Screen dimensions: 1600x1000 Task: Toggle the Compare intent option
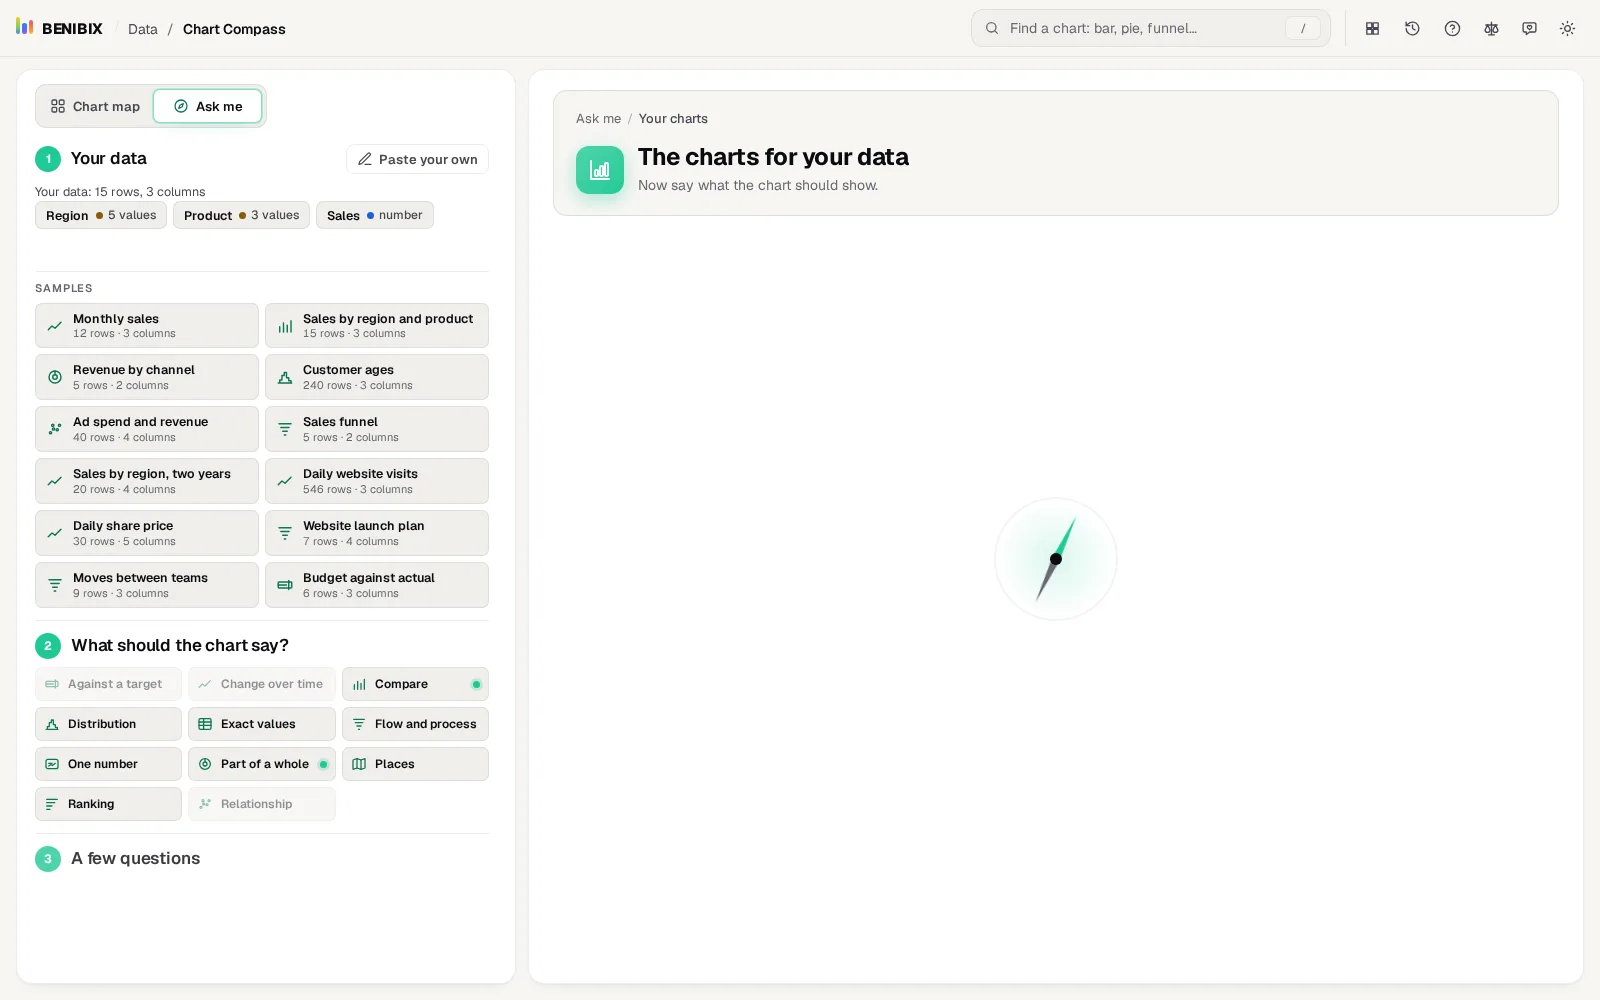click(x=415, y=684)
